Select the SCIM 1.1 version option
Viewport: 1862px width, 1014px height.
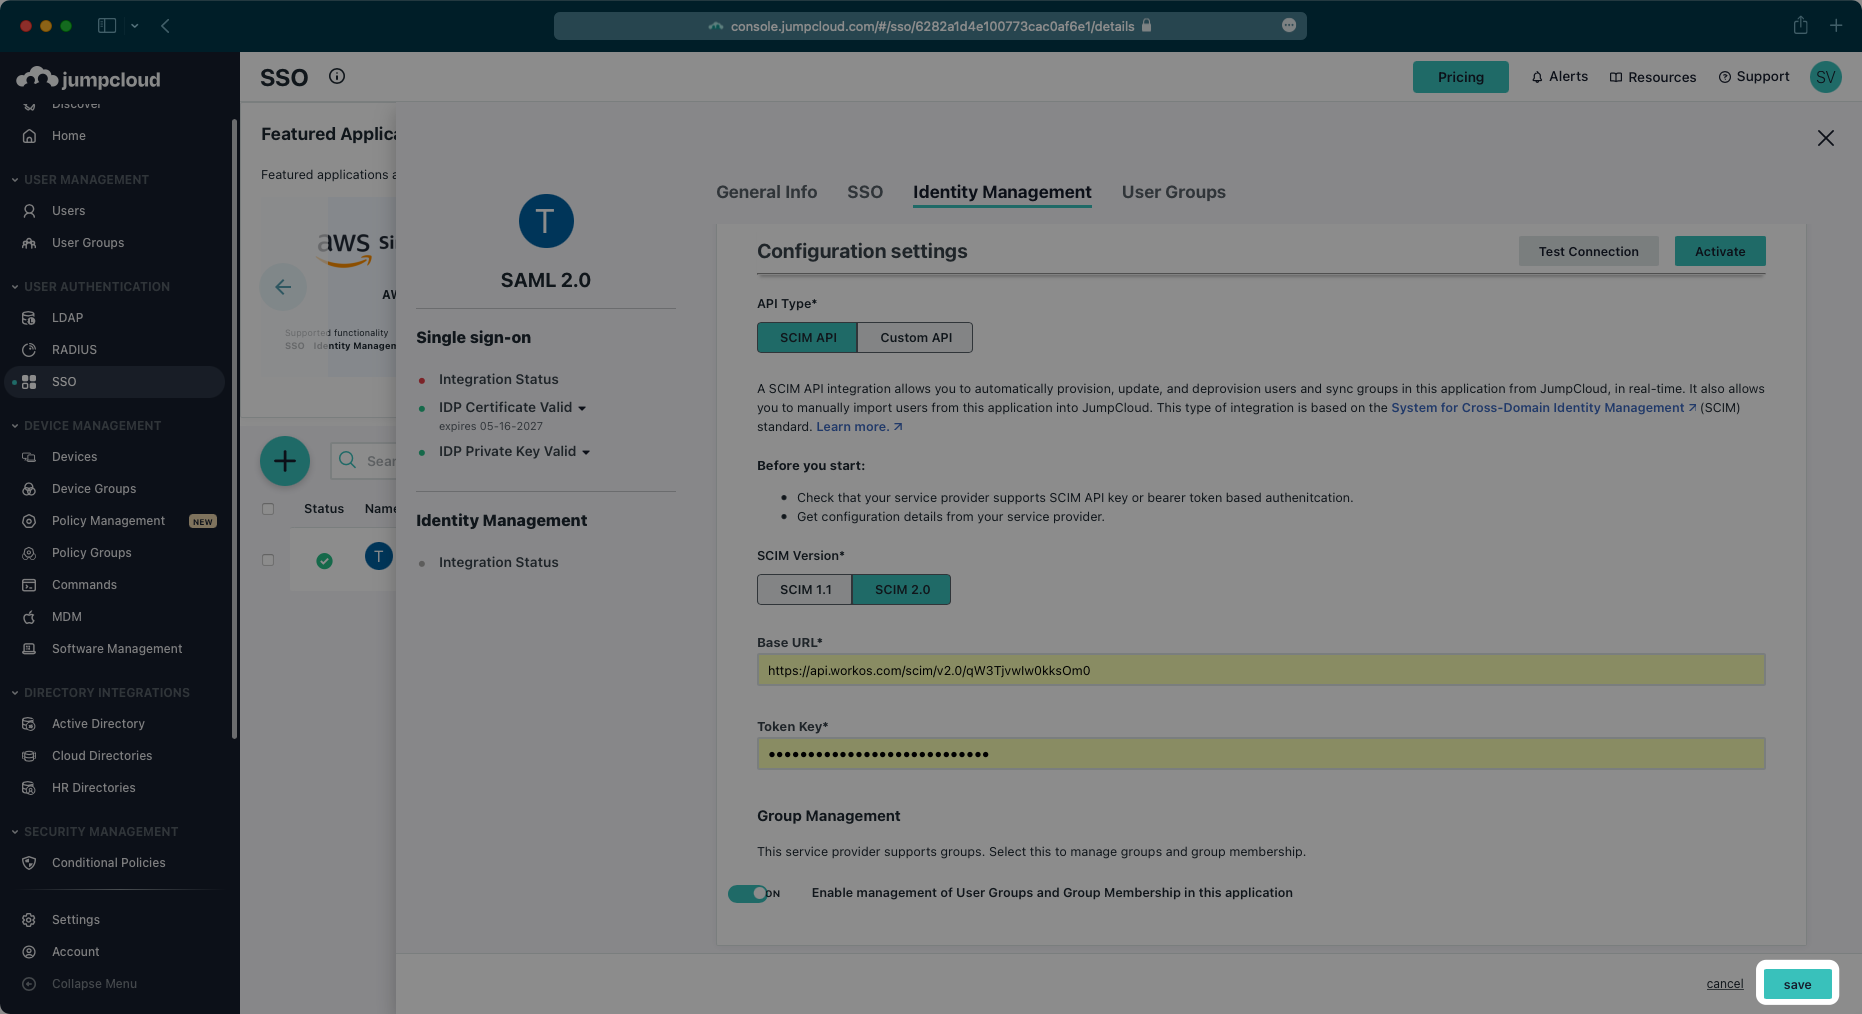coord(805,589)
